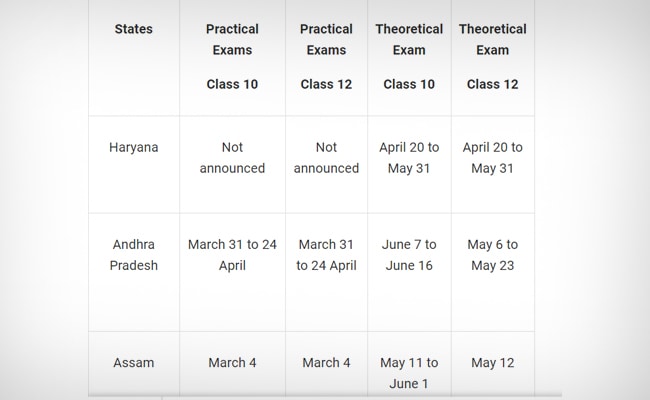Image resolution: width=650 pixels, height=400 pixels.
Task: Click the Theoretical Exam Class 12 header
Action: pyautogui.click(x=492, y=57)
